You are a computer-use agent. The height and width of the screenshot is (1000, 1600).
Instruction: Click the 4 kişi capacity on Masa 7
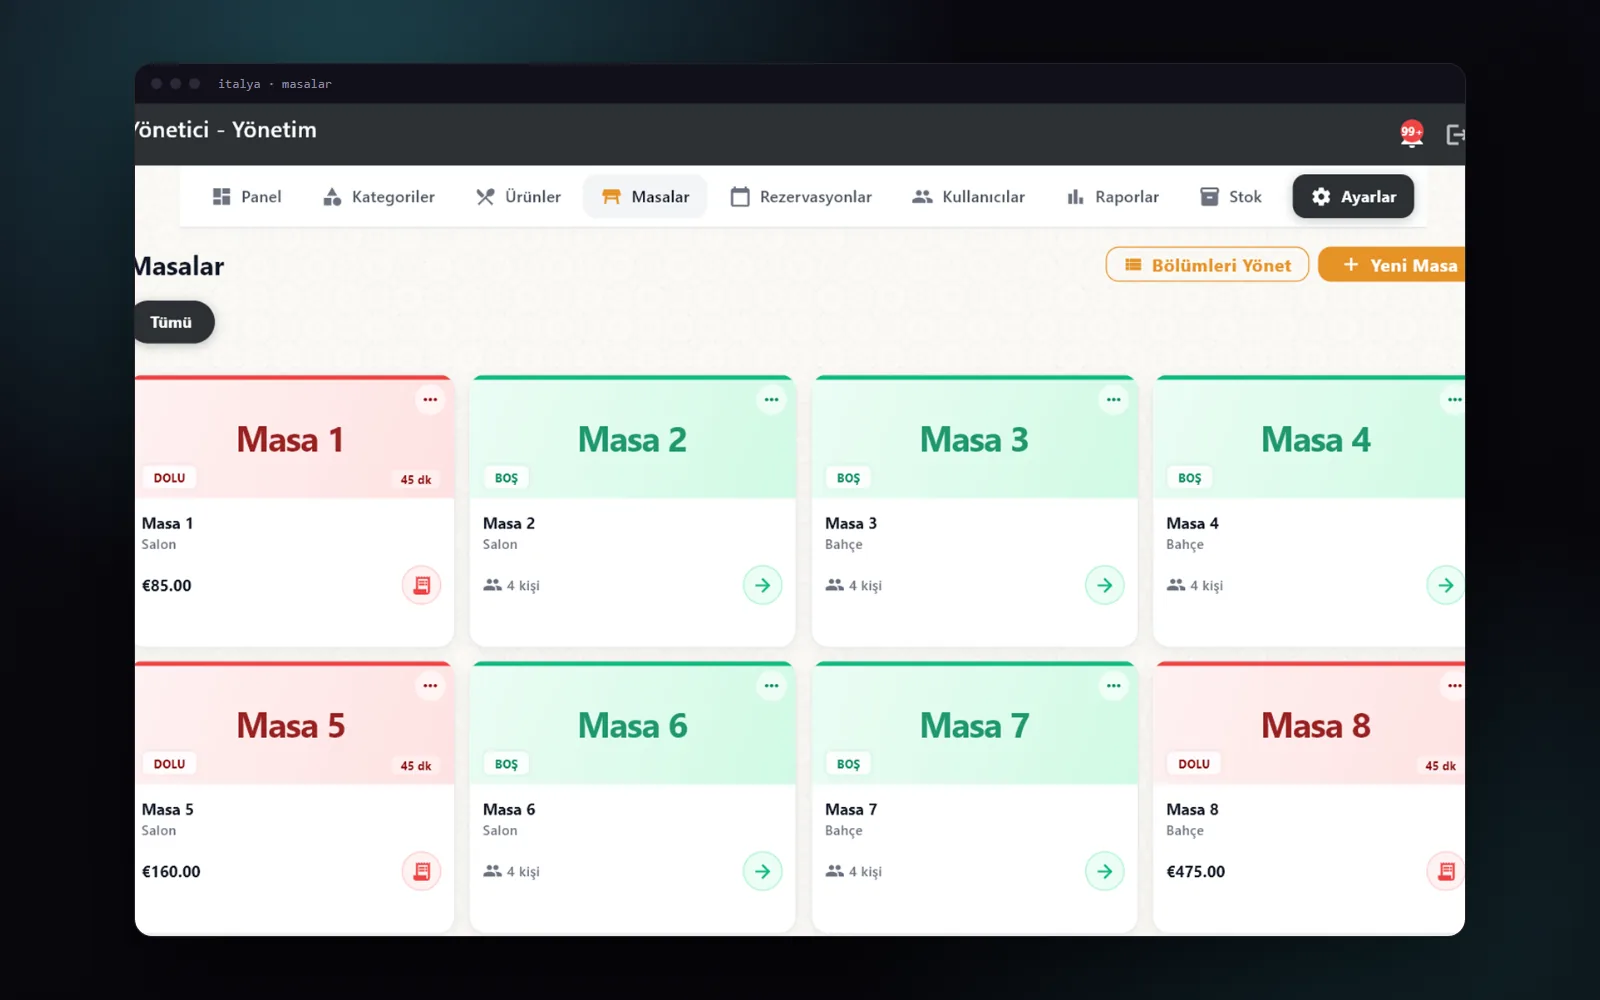853,871
